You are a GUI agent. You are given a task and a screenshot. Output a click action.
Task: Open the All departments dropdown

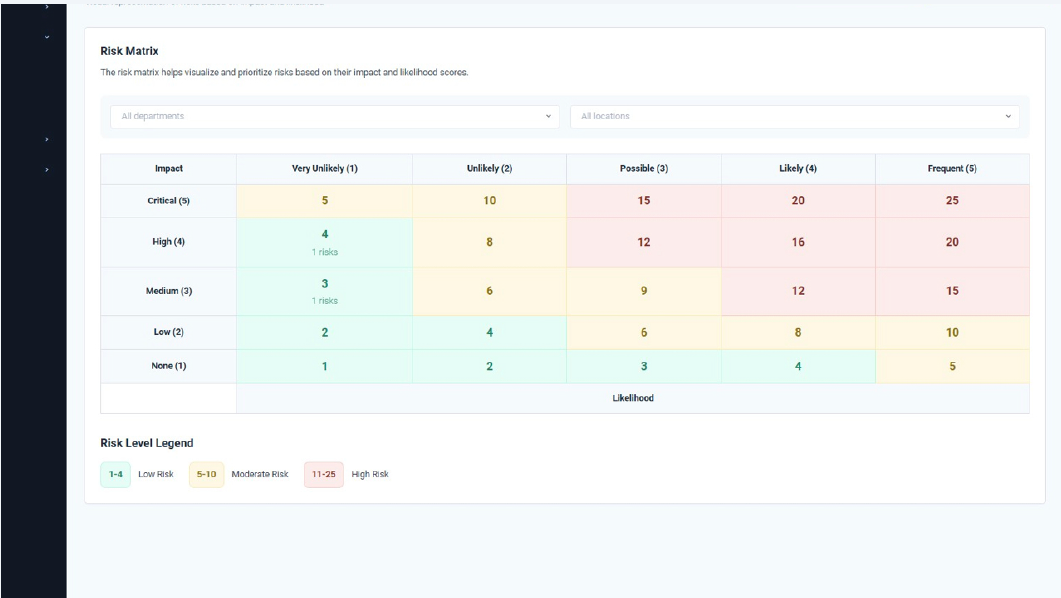[x=335, y=116]
